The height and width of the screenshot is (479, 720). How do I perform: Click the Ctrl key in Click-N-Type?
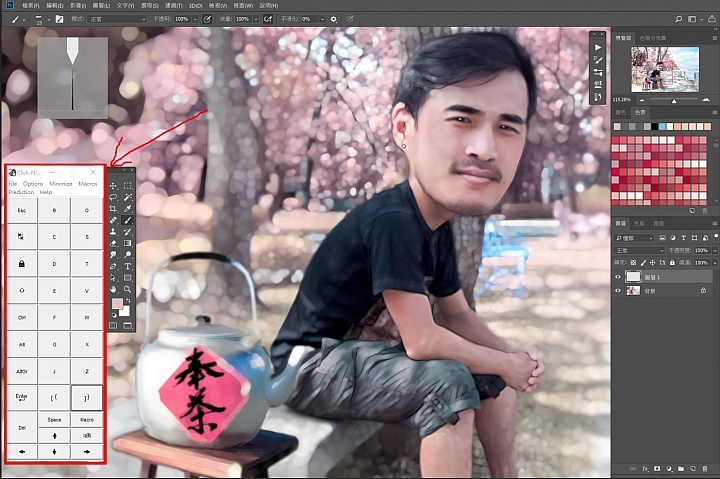click(22, 317)
